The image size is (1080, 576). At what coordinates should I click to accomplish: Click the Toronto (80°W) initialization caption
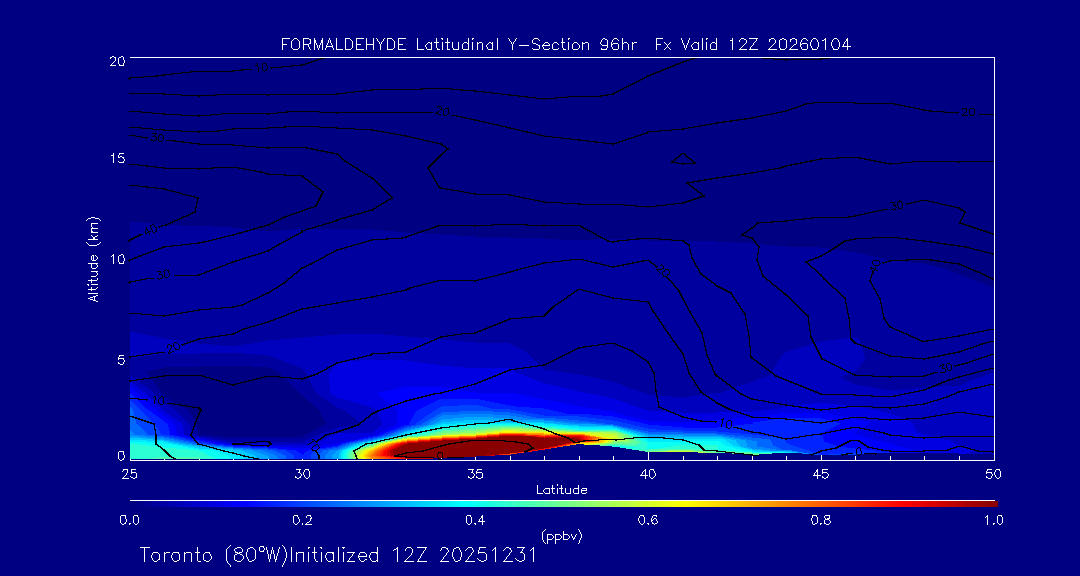(338, 555)
